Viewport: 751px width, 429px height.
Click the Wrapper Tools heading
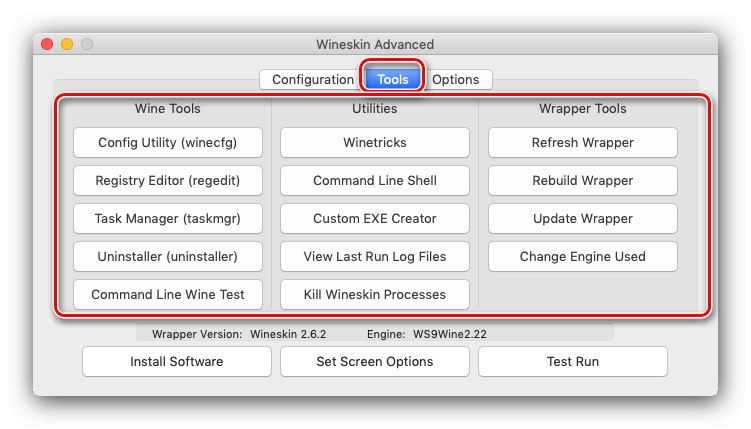pos(583,109)
